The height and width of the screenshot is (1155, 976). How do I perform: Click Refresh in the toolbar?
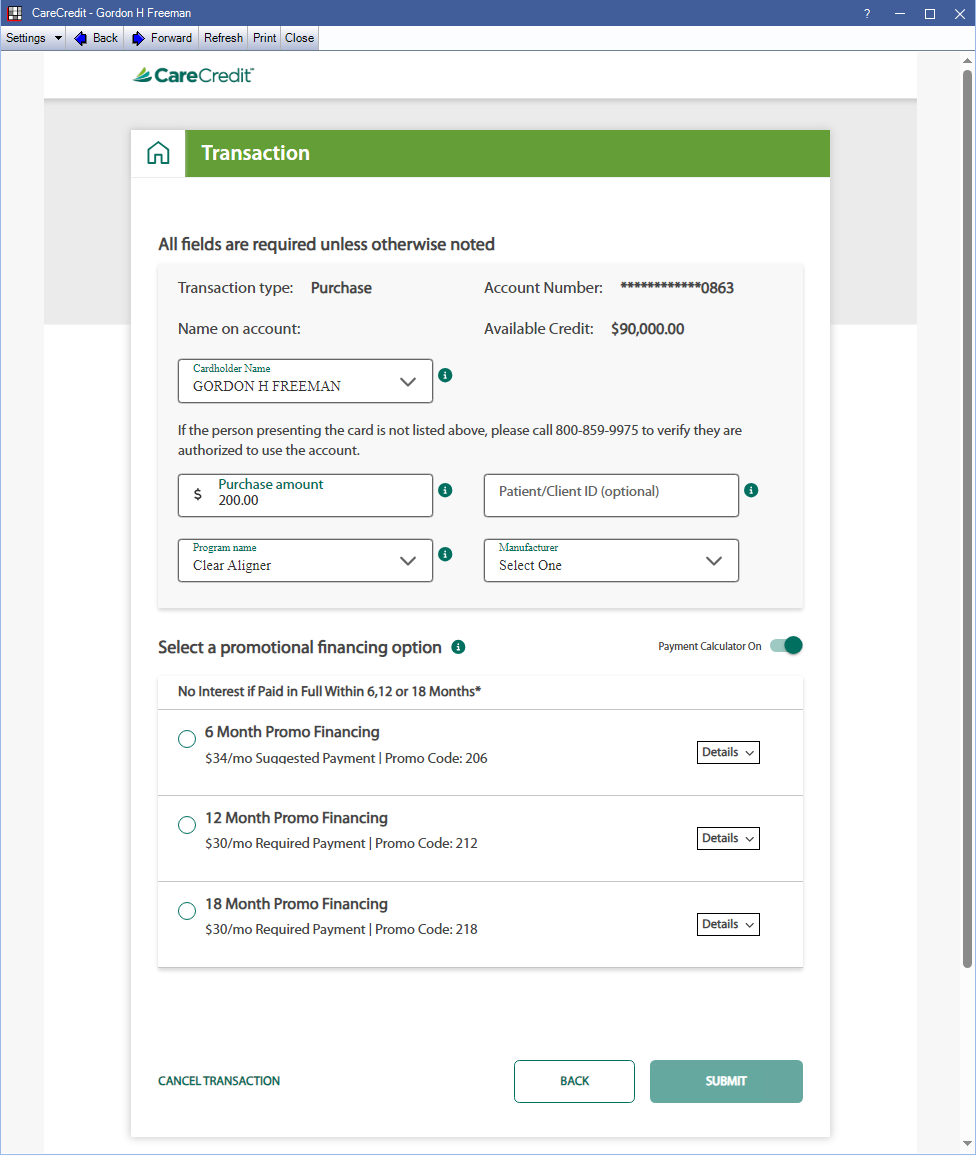click(223, 38)
